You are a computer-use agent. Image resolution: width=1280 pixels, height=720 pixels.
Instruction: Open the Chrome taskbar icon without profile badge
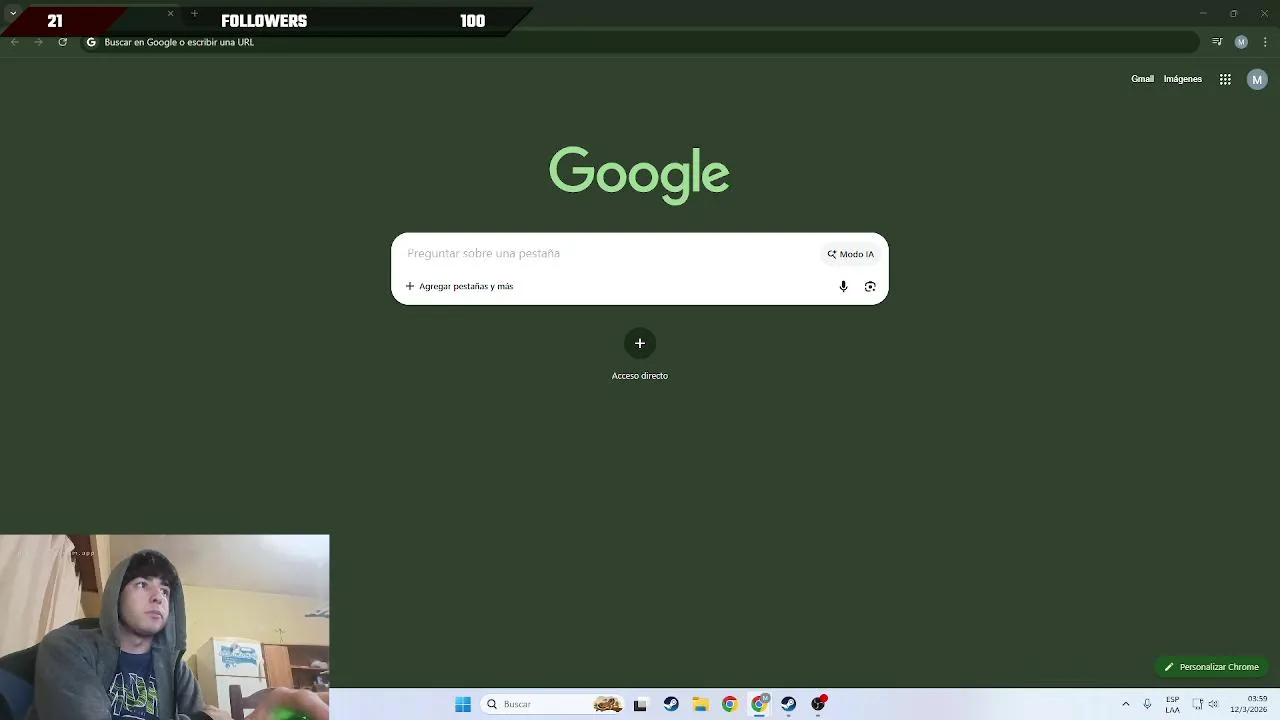[729, 704]
